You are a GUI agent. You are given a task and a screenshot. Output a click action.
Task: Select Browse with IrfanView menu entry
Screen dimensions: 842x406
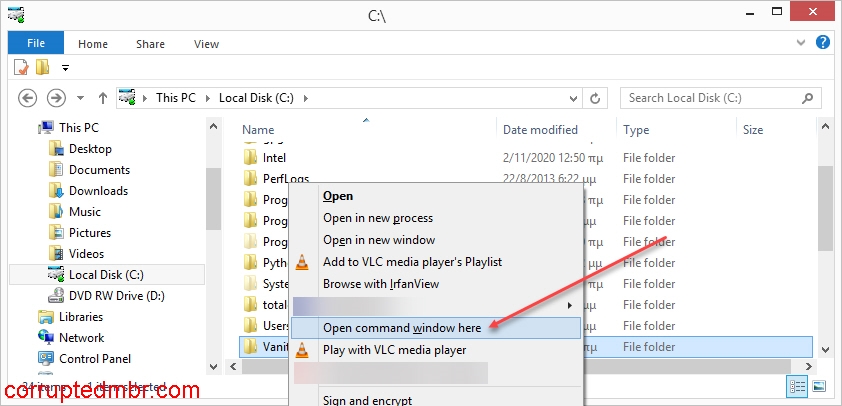(x=381, y=284)
